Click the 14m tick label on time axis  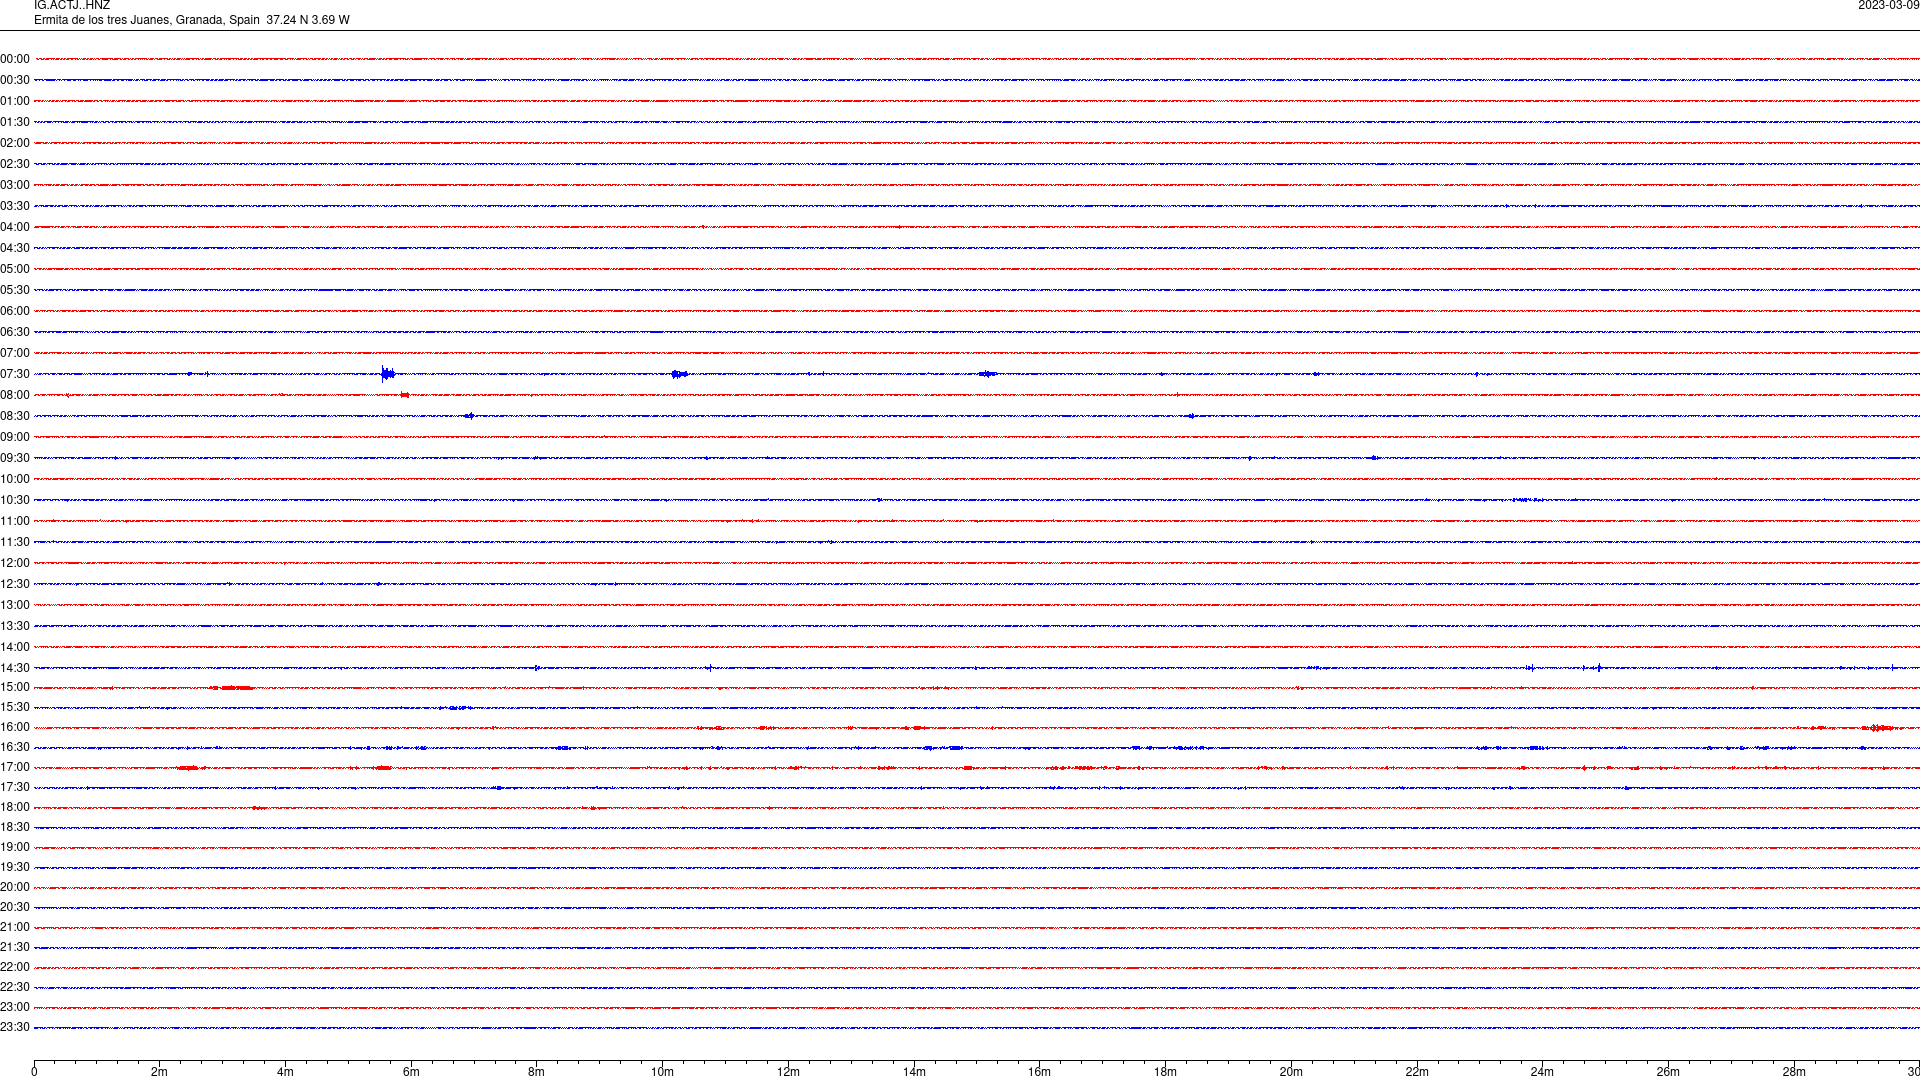tap(914, 1072)
